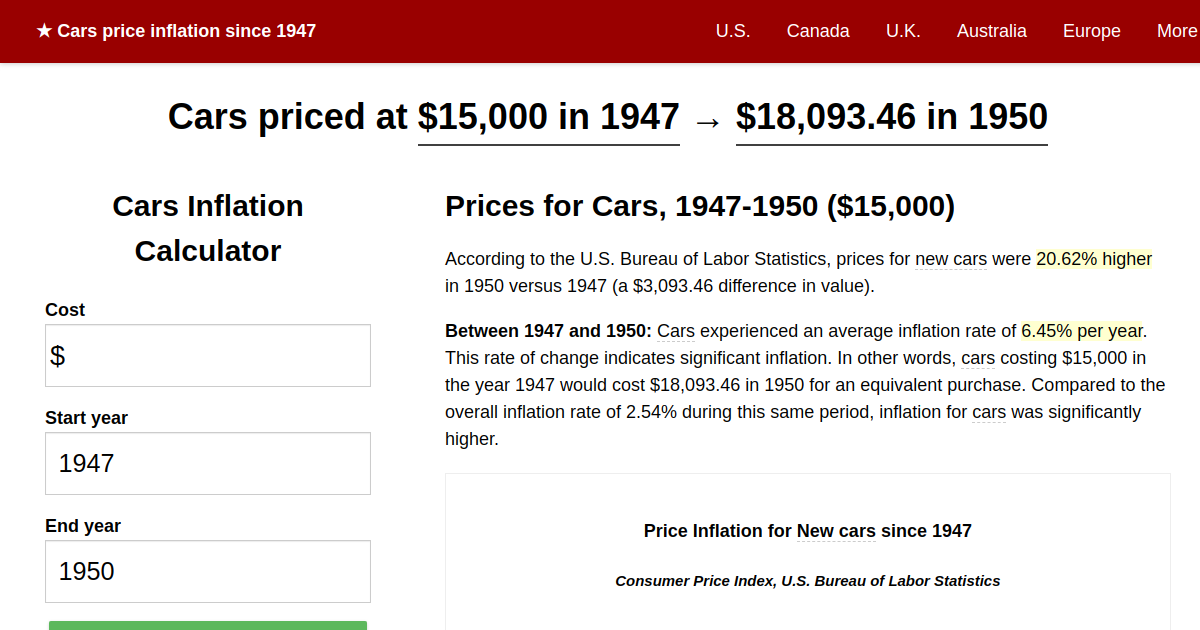The image size is (1200, 630).
Task: Click the underlined "$18,093.46 in 1950" heading text
Action: pyautogui.click(x=891, y=117)
